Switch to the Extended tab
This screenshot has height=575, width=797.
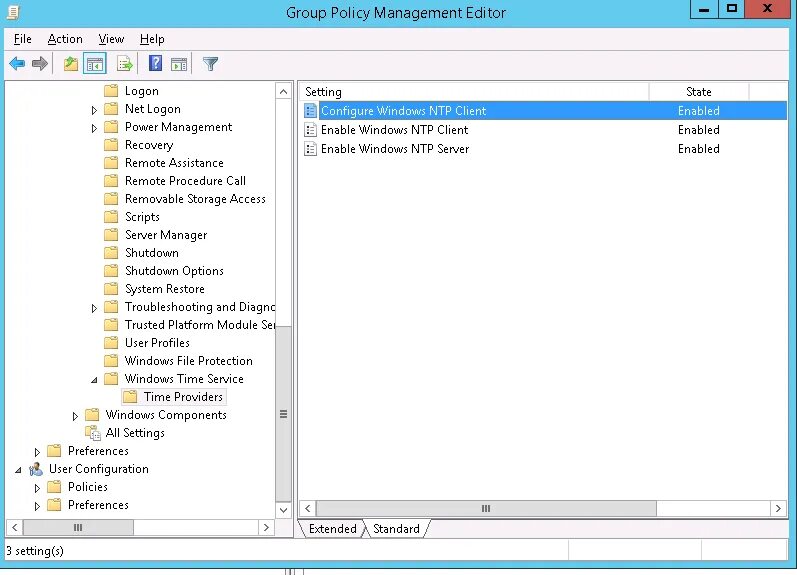point(332,529)
